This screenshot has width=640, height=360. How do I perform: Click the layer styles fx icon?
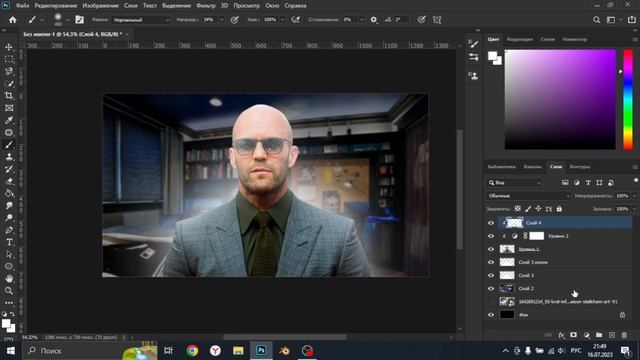pyautogui.click(x=561, y=335)
